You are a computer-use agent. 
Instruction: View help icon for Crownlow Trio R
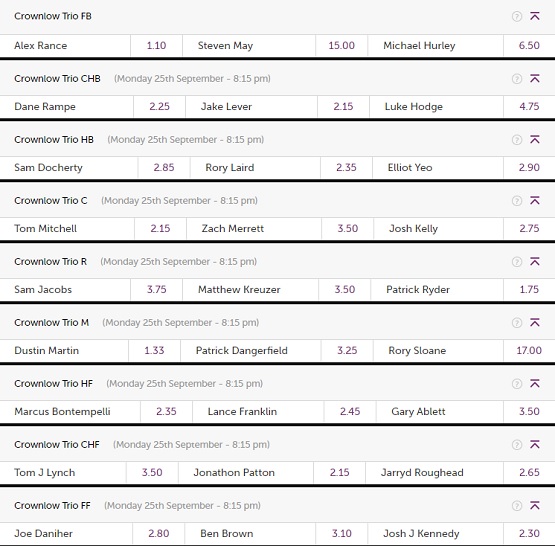coord(517,262)
